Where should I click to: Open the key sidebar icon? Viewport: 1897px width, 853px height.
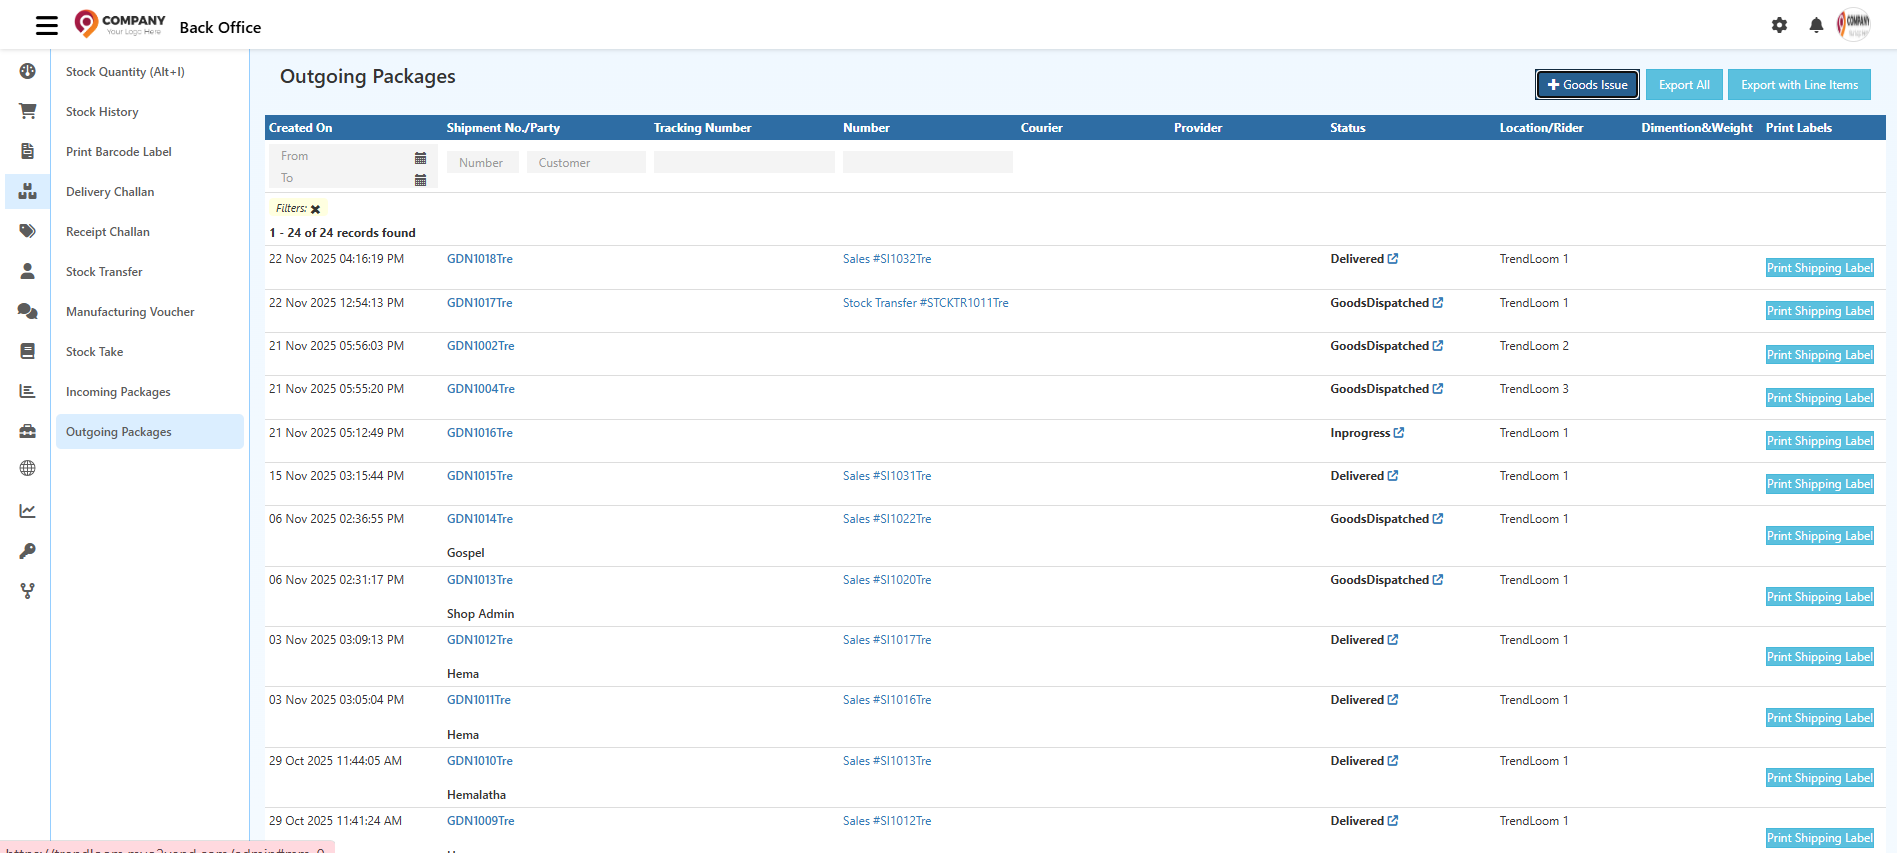[27, 551]
